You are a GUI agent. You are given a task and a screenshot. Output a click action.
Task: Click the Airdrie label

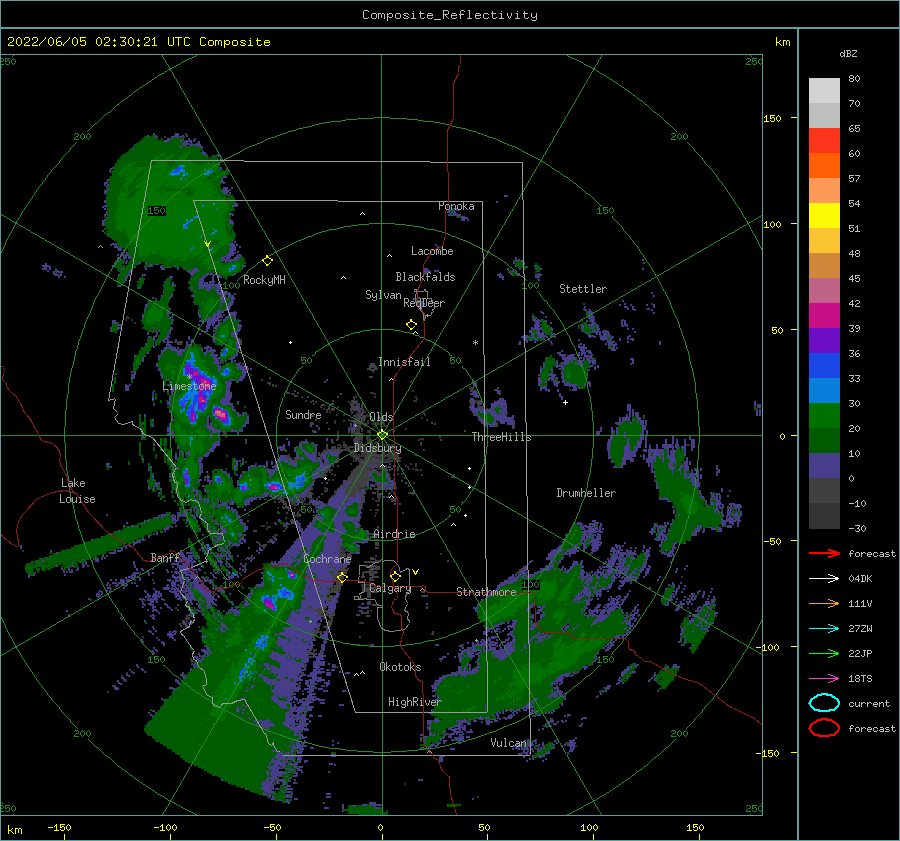394,534
